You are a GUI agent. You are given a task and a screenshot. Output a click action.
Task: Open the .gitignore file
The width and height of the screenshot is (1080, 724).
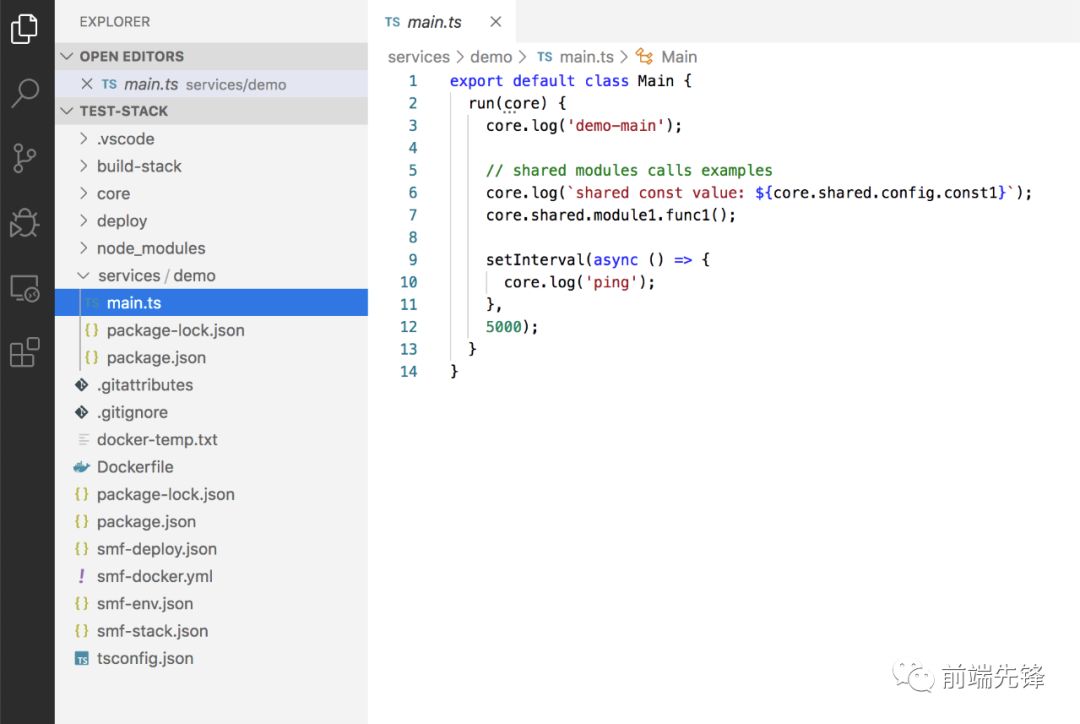(132, 412)
